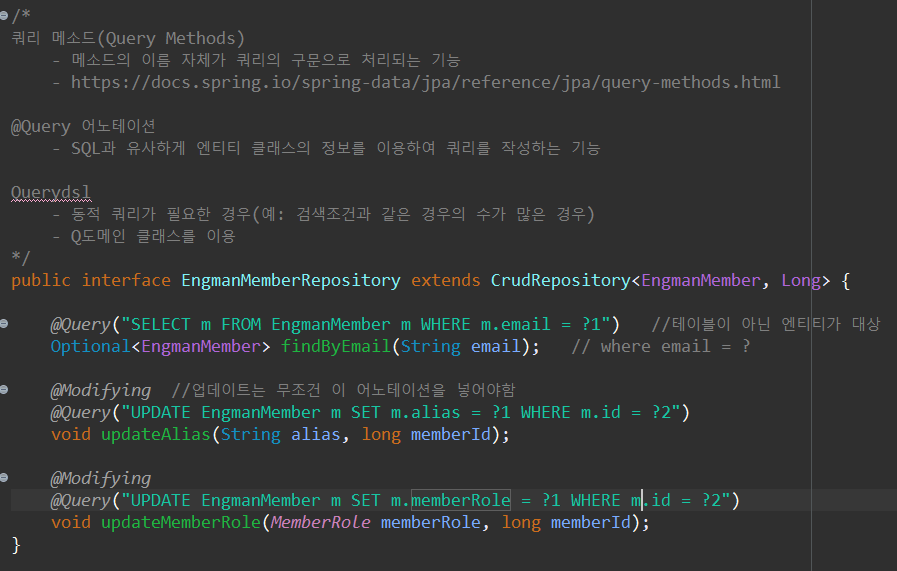Click the updateMemberRole method name
The height and width of the screenshot is (571, 897).
pos(181,522)
